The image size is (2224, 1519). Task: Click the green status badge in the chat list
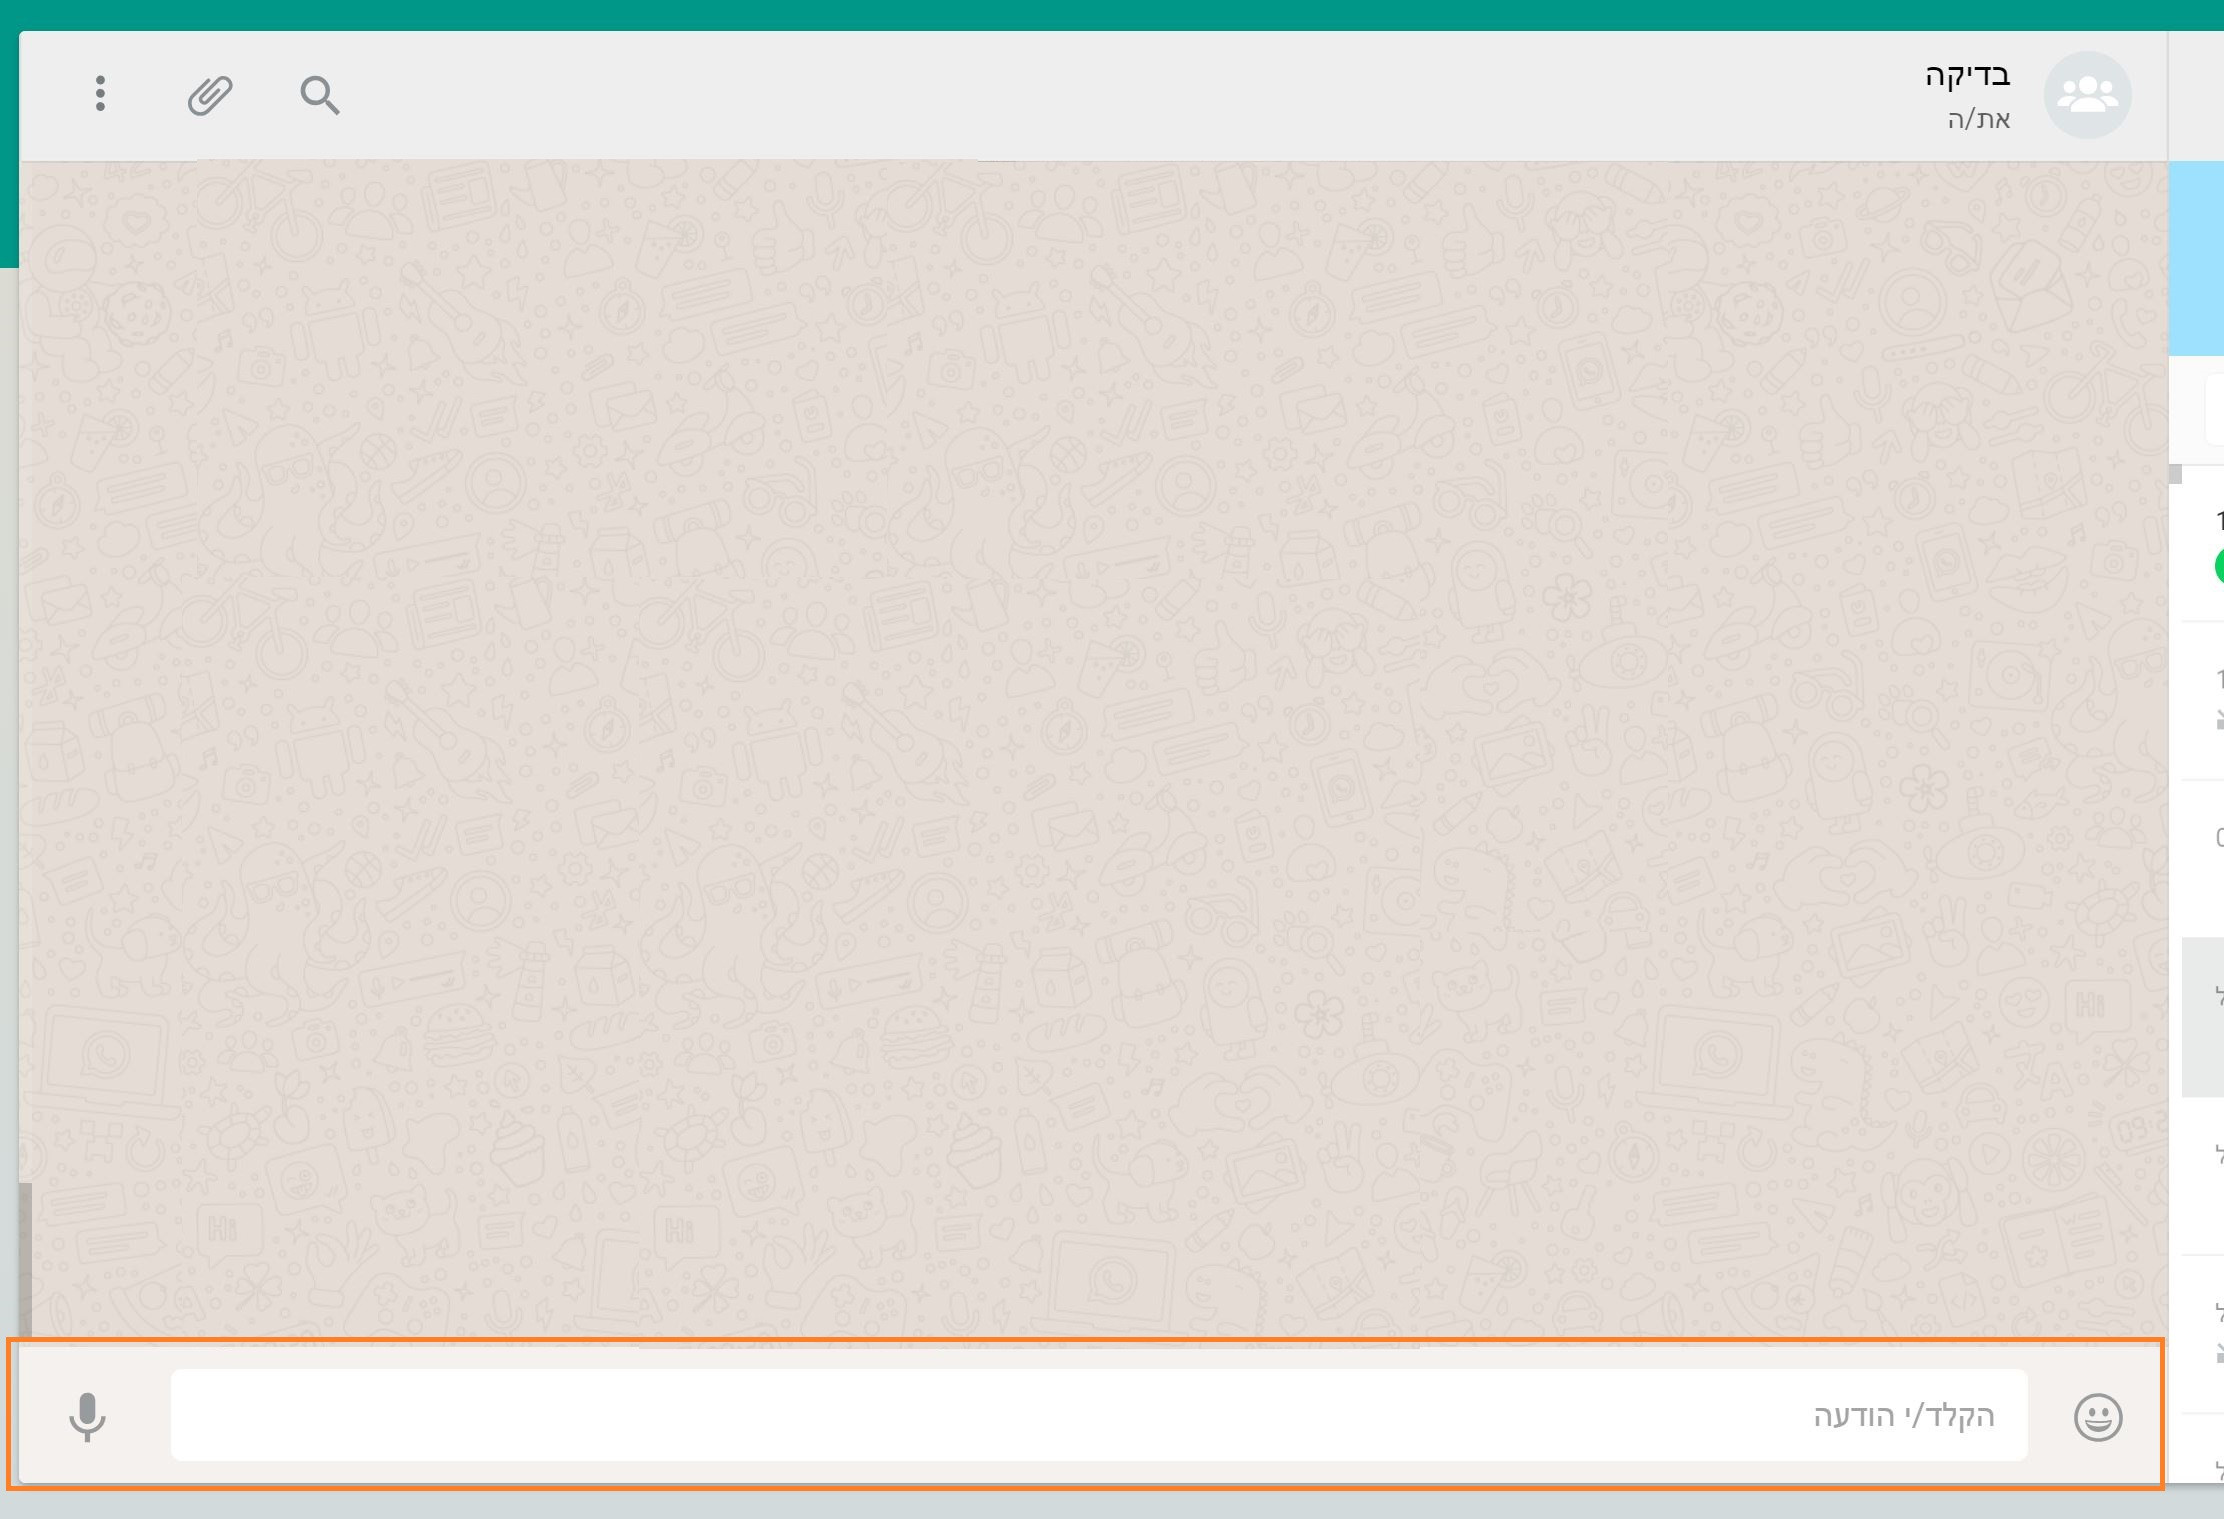2218,566
